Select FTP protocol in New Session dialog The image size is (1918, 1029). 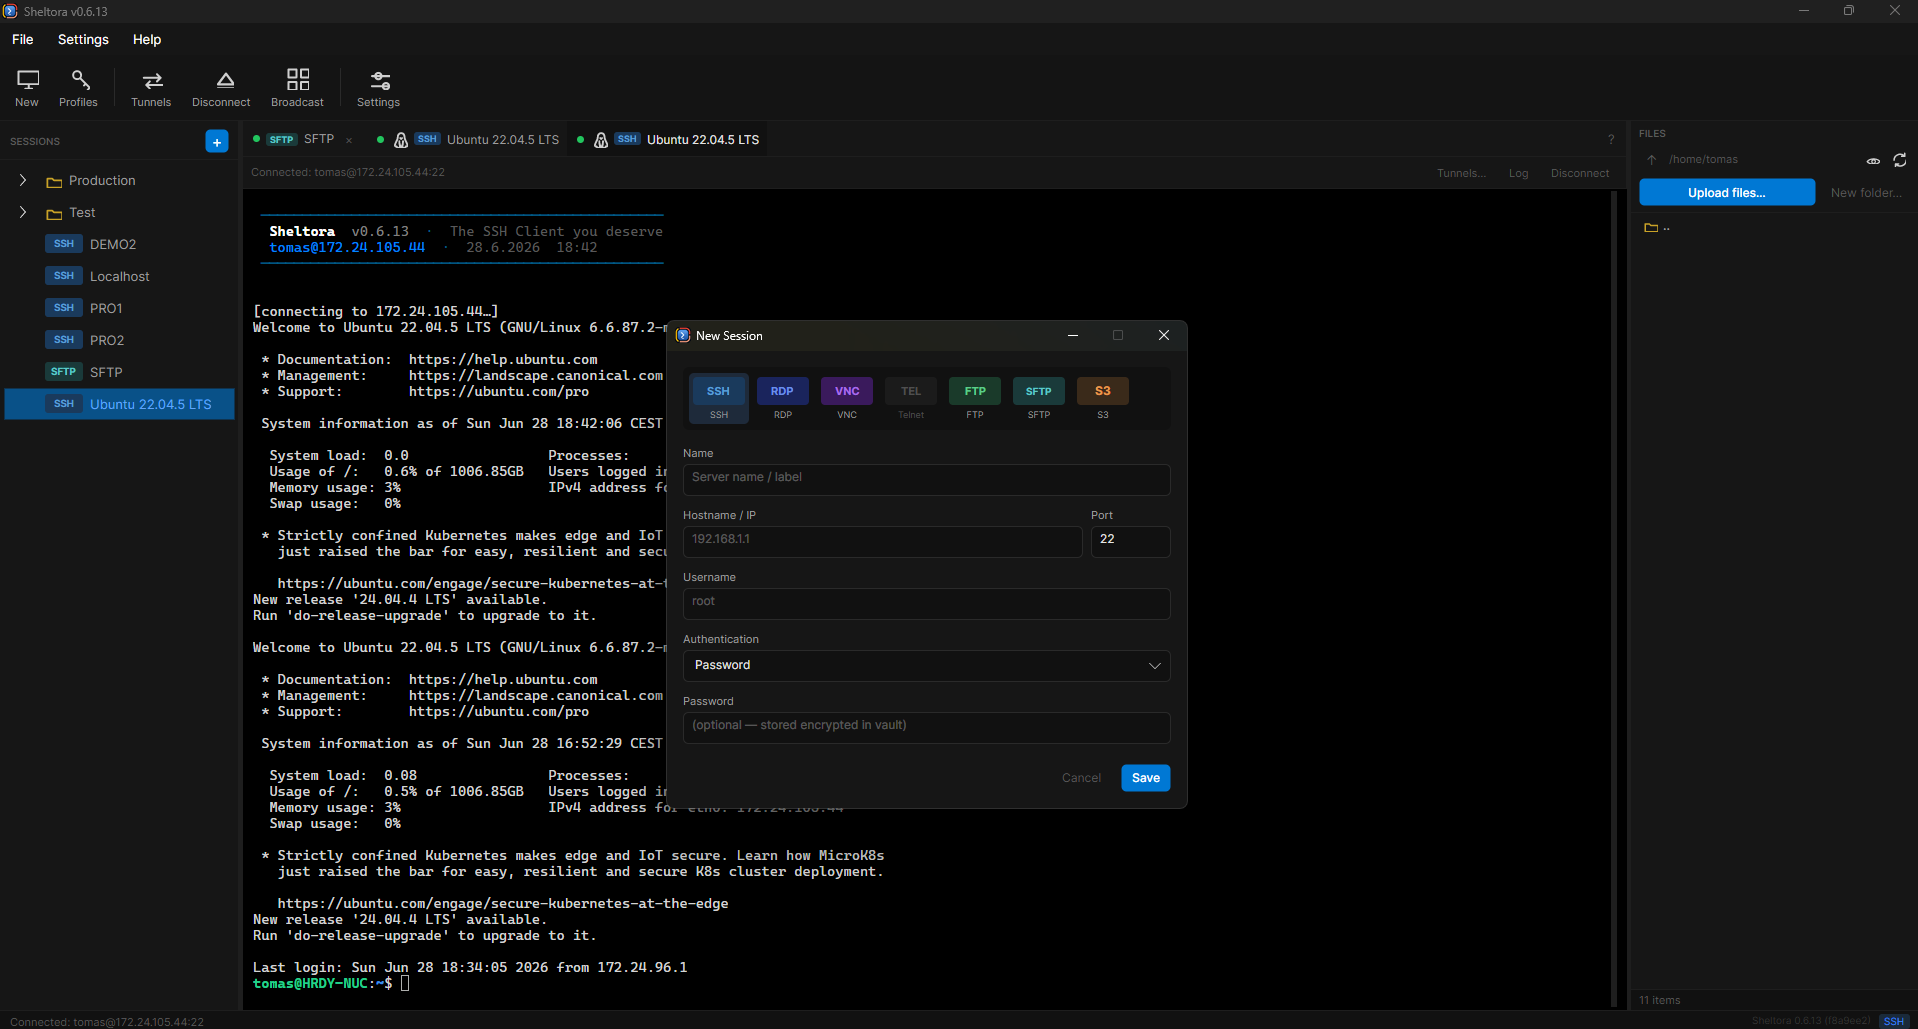(975, 398)
